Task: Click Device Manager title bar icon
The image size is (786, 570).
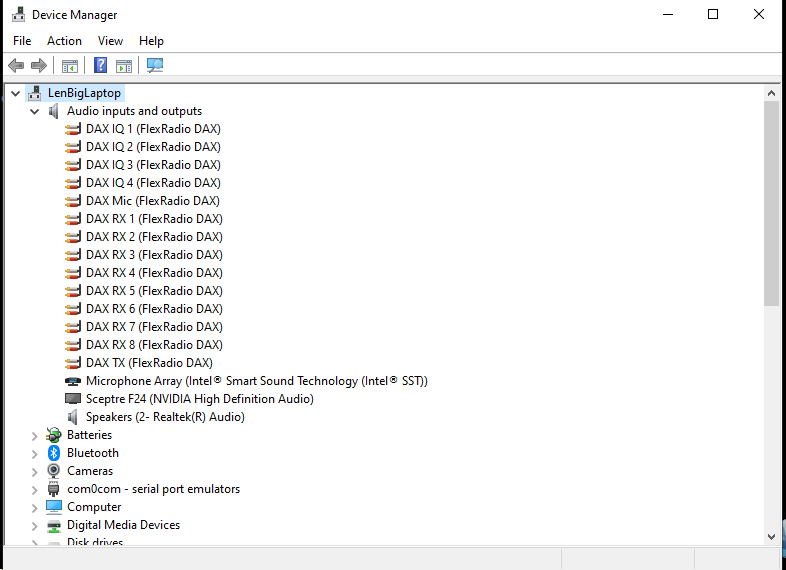Action: [x=19, y=15]
